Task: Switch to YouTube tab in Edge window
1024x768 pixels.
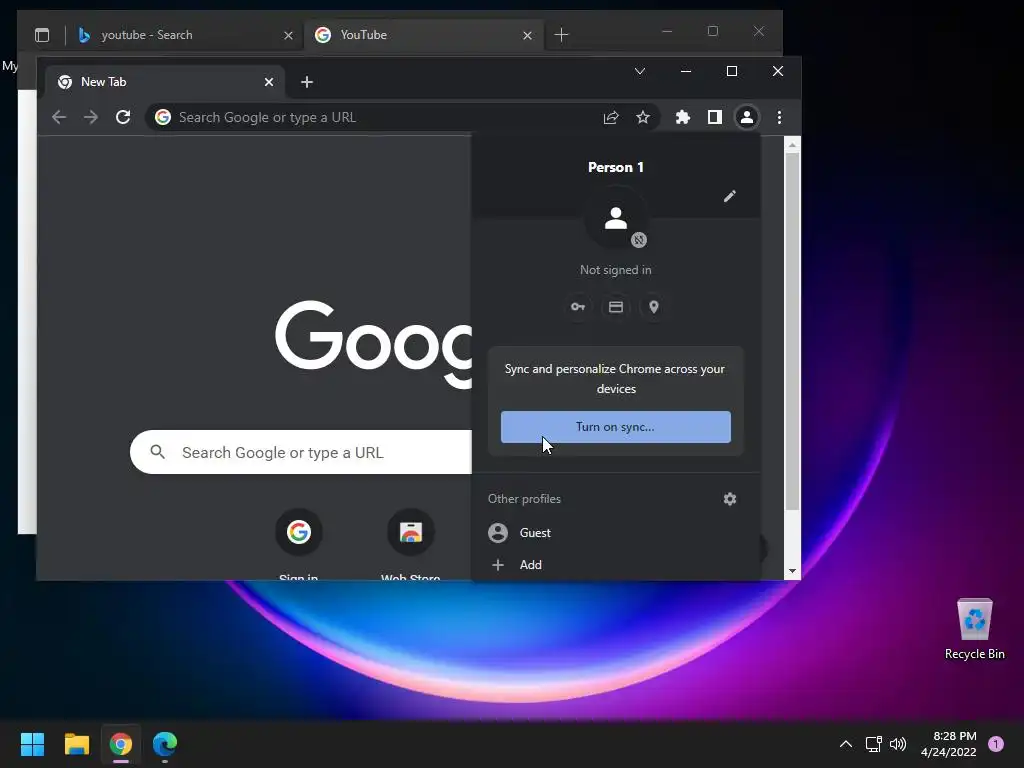Action: tap(421, 35)
